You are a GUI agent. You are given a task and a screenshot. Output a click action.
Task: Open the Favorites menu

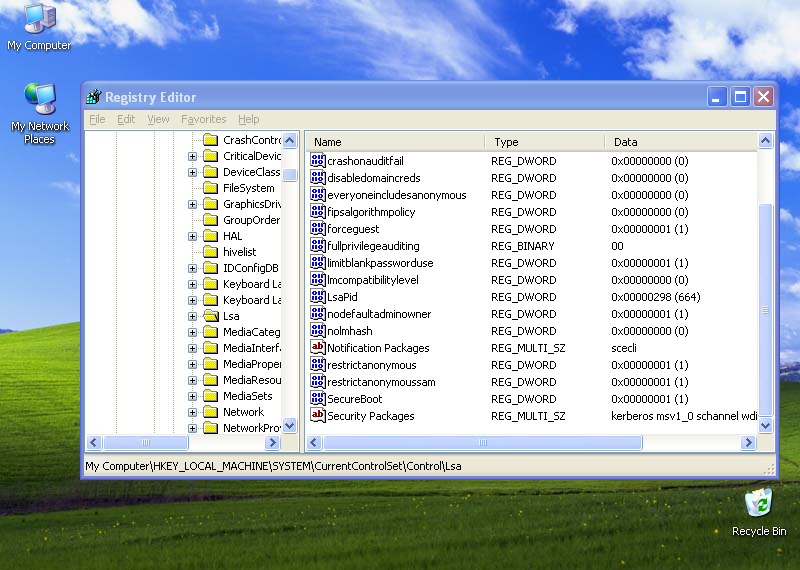(203, 119)
